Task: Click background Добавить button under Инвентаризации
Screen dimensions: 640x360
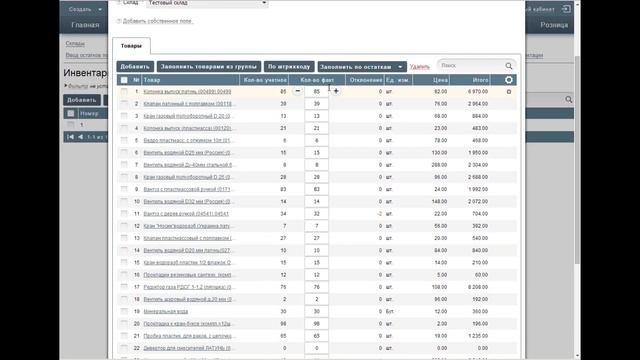Action: coord(82,100)
